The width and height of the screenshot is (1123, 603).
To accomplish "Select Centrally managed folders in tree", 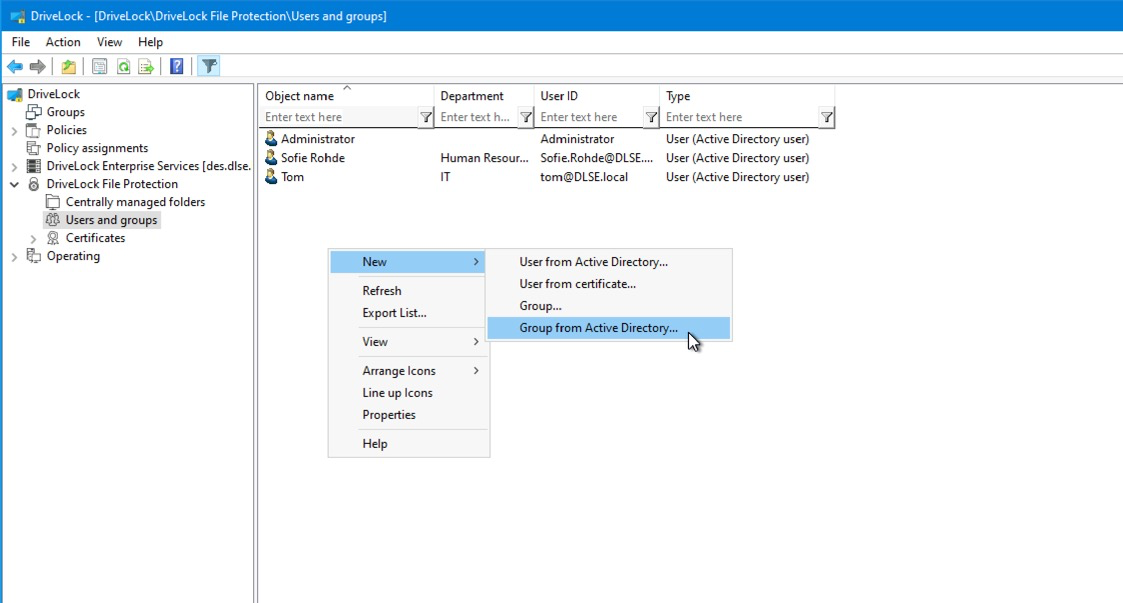I will [x=135, y=202].
